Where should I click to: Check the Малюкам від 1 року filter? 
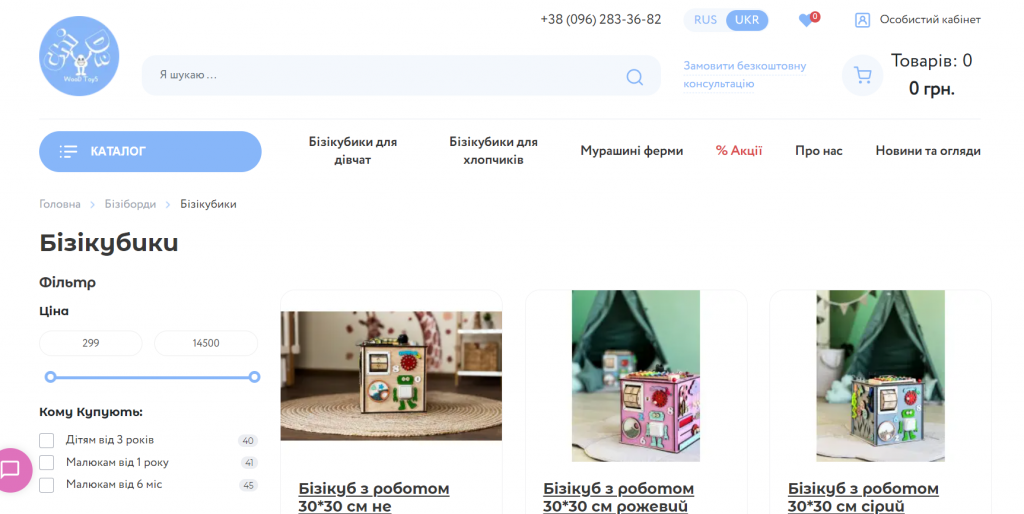46,462
